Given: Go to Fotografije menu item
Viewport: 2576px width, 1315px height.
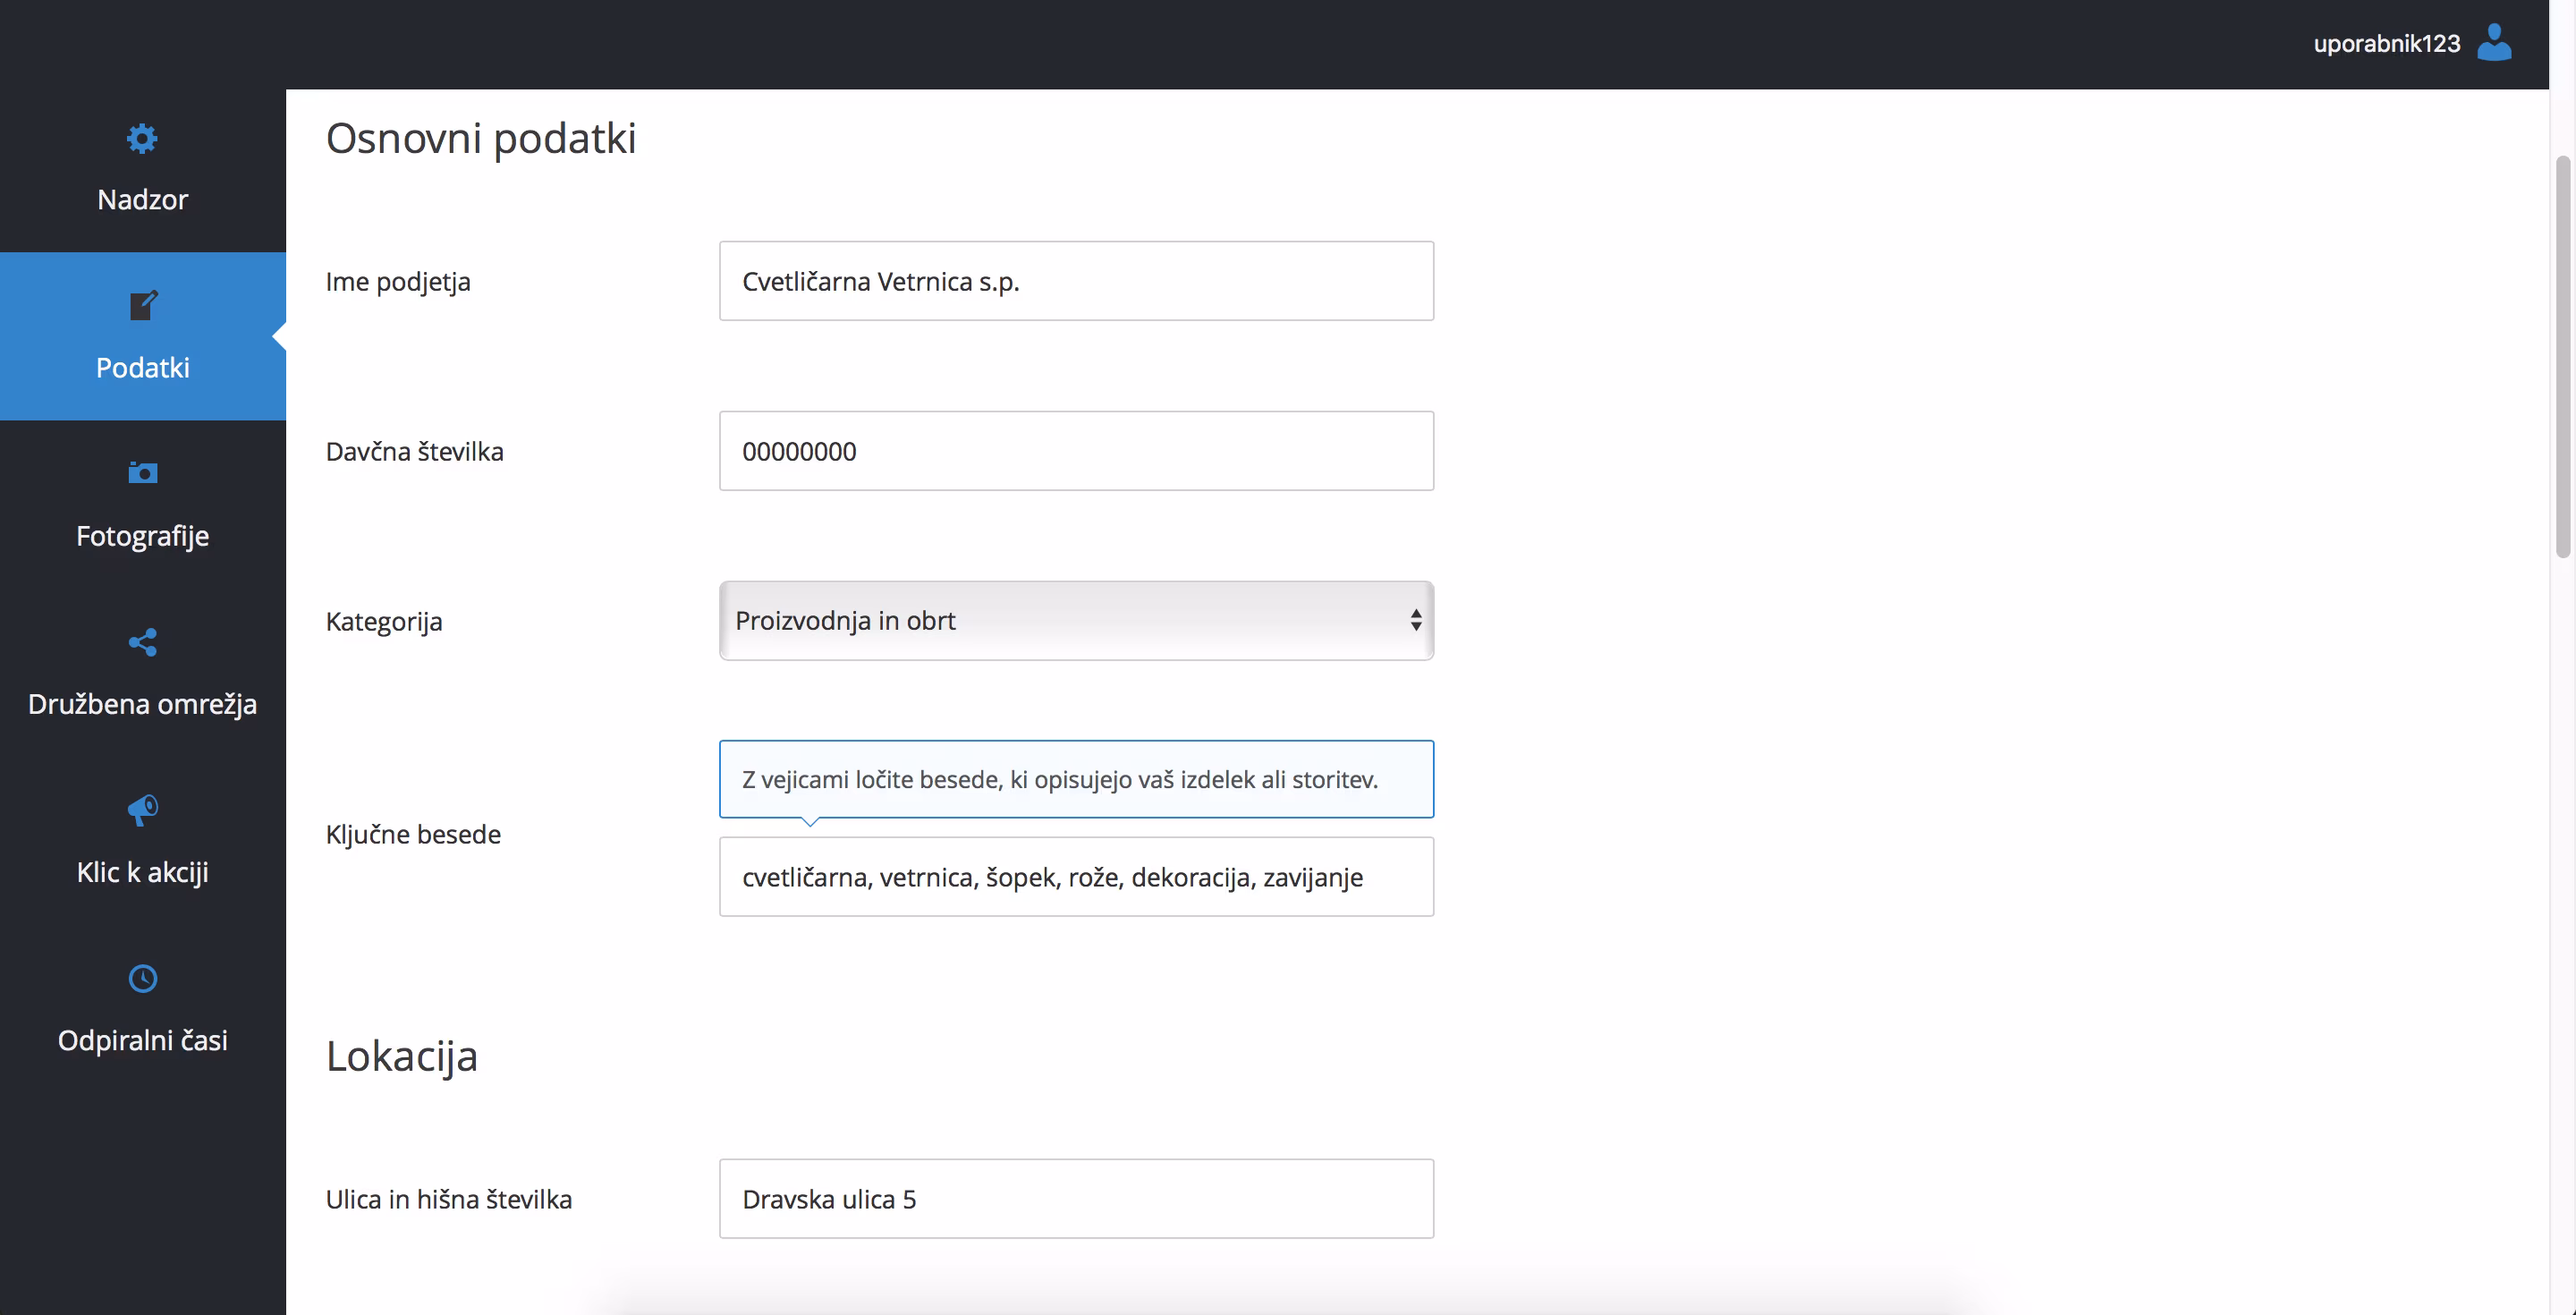Looking at the screenshot, I should pos(142,537).
